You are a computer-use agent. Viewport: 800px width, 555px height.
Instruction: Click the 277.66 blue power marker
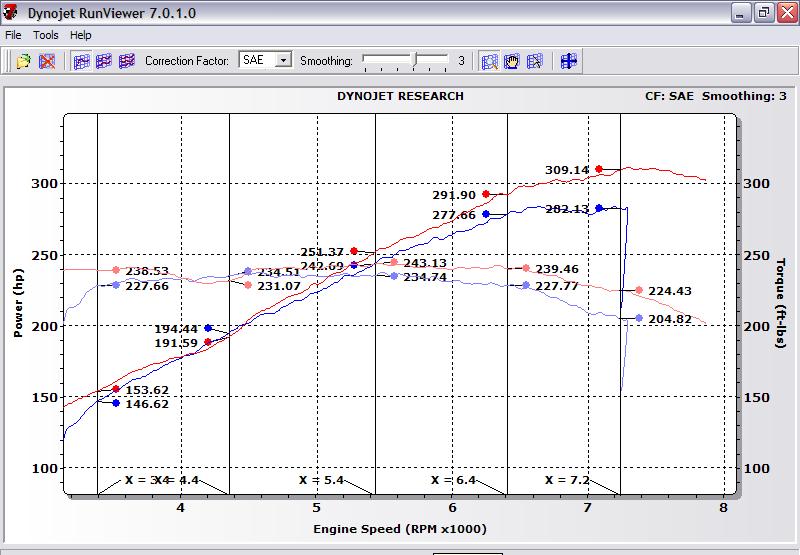click(x=486, y=214)
